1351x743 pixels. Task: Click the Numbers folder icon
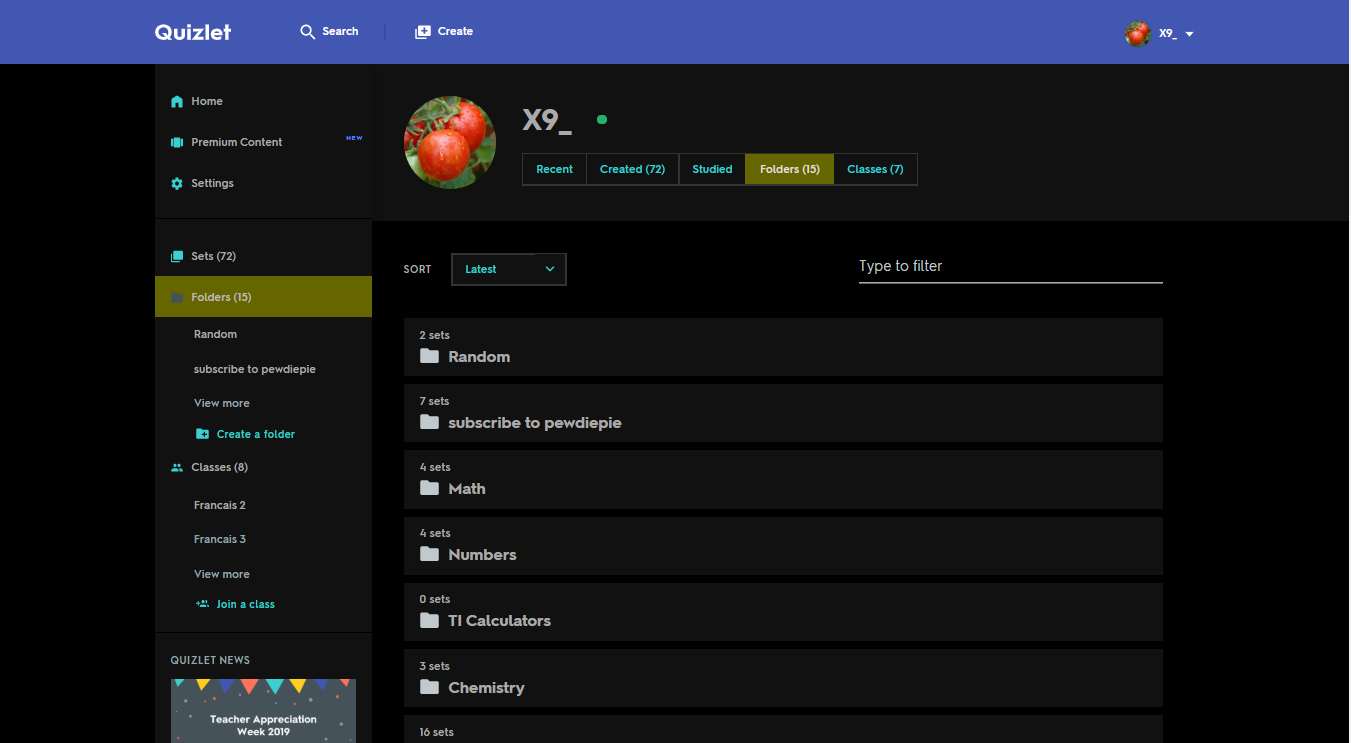[x=429, y=554]
